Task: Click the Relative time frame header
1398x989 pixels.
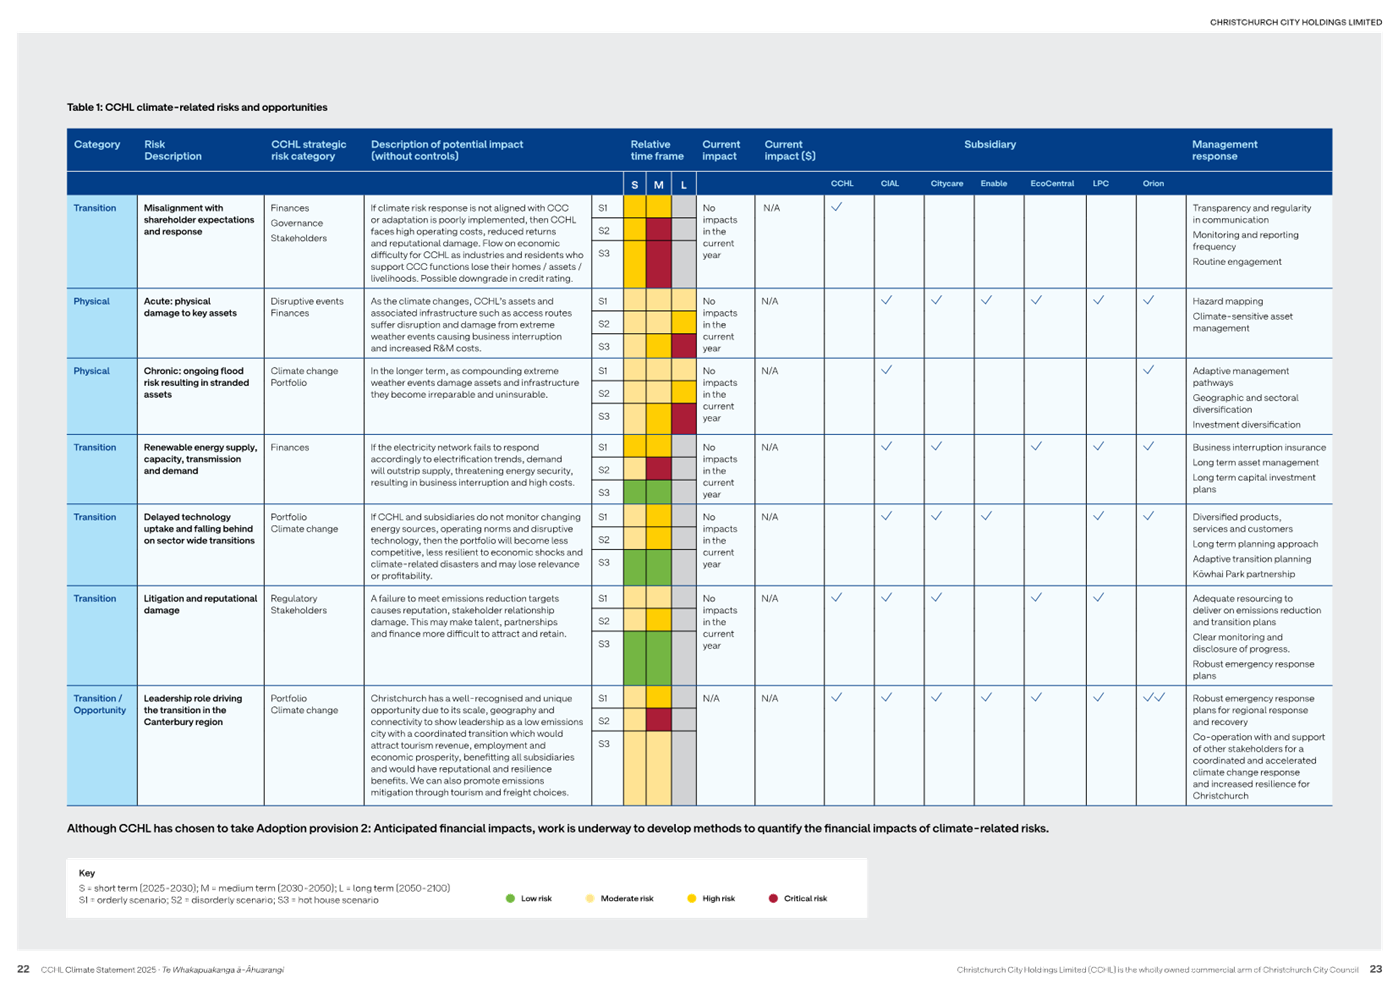Action: (656, 150)
